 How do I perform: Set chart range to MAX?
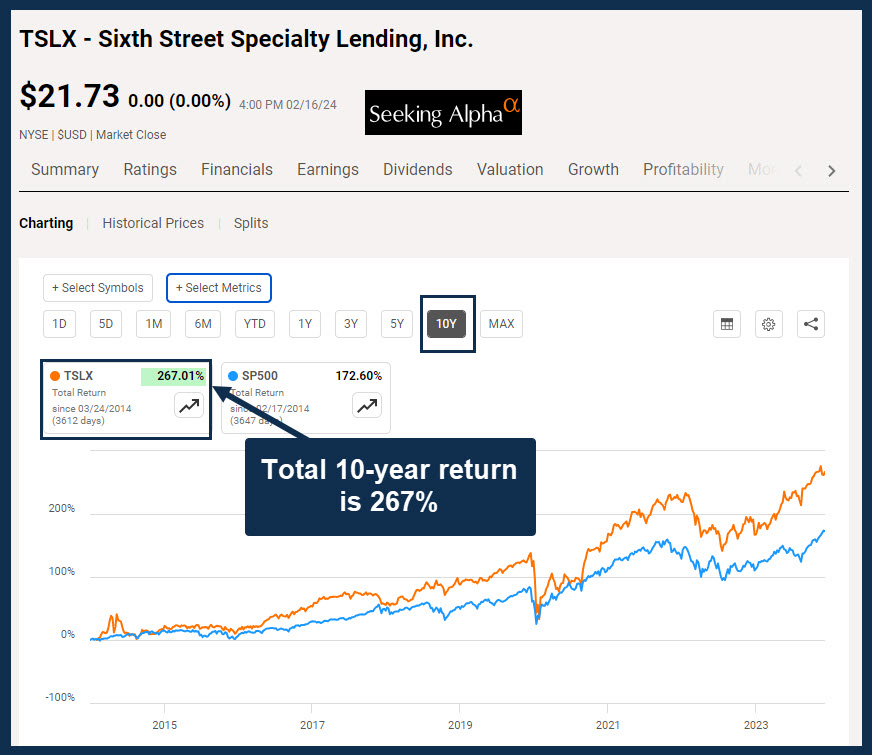pyautogui.click(x=501, y=324)
